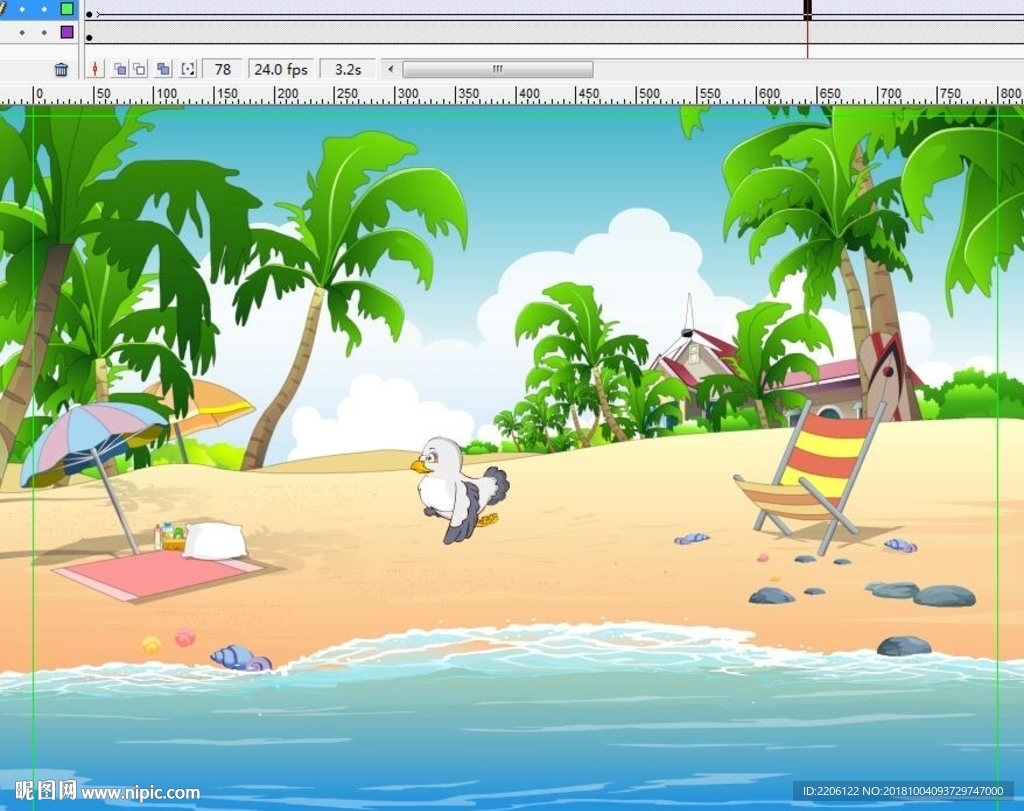Lock the second layer via its lock dot

coord(44,32)
